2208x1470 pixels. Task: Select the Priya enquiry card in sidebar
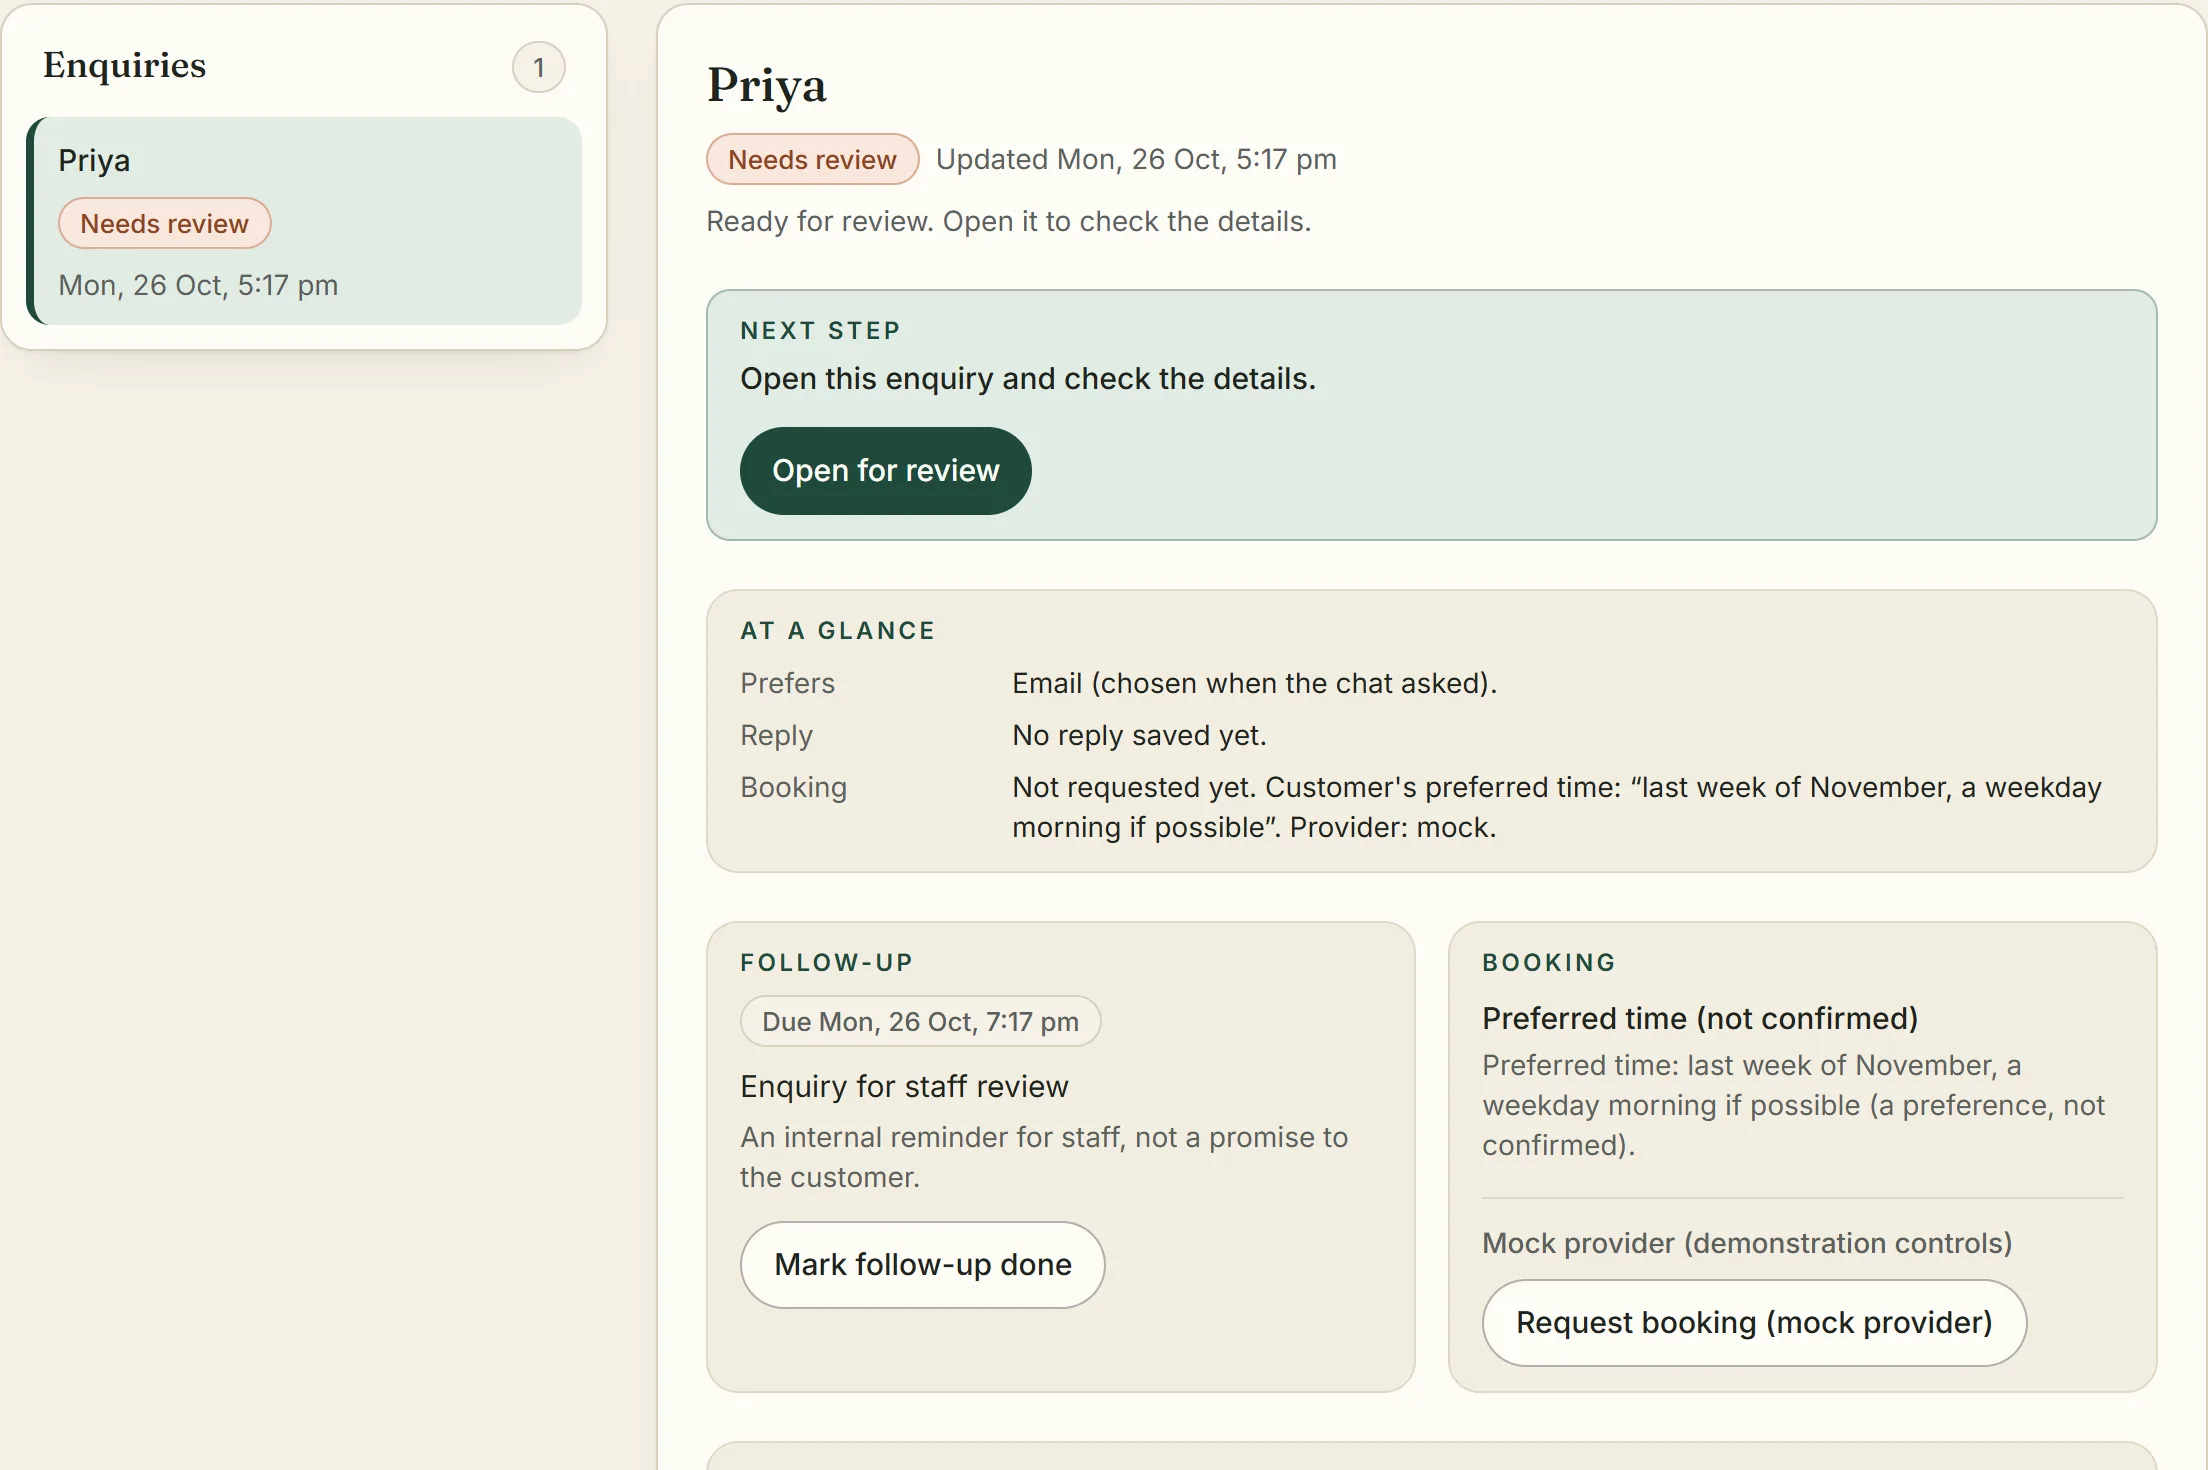click(x=304, y=221)
